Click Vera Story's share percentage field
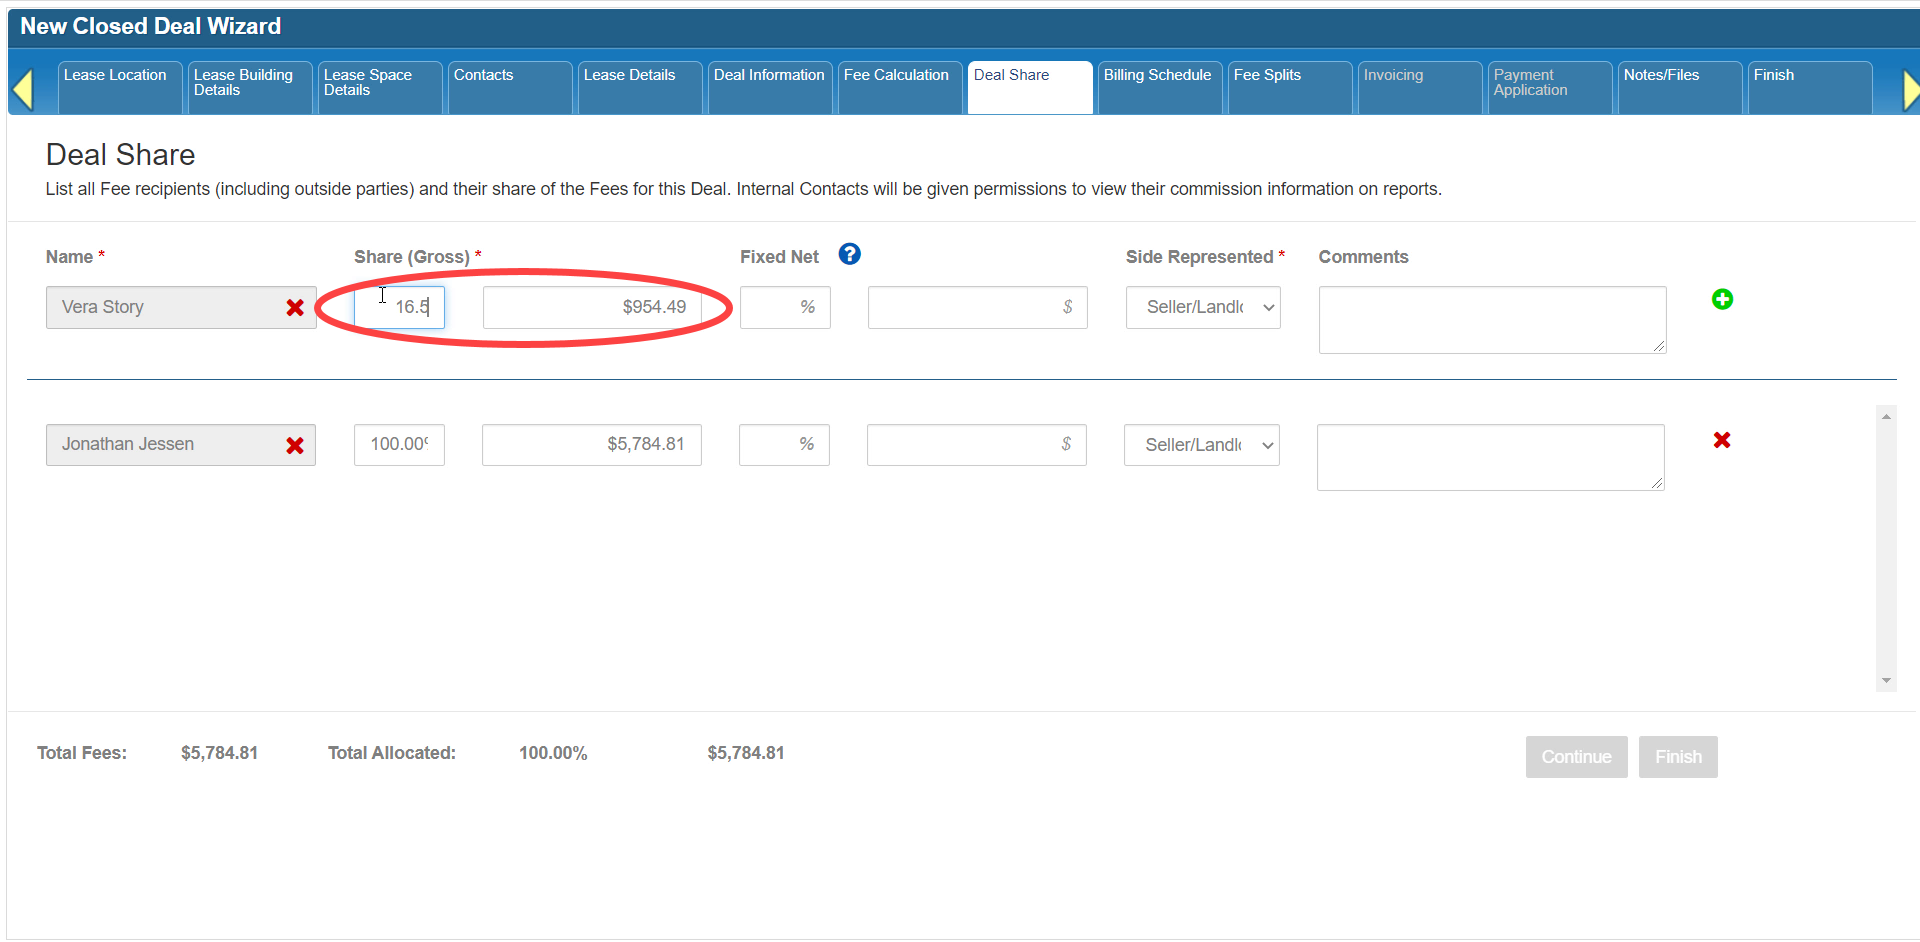 pos(400,308)
